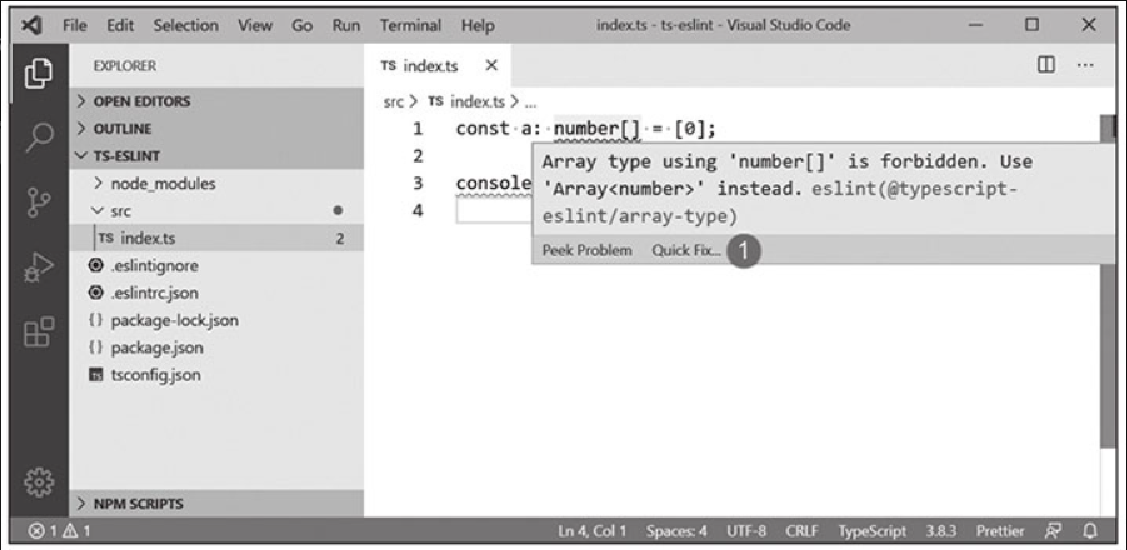
Task: Open the View menu
Action: [x=255, y=26]
